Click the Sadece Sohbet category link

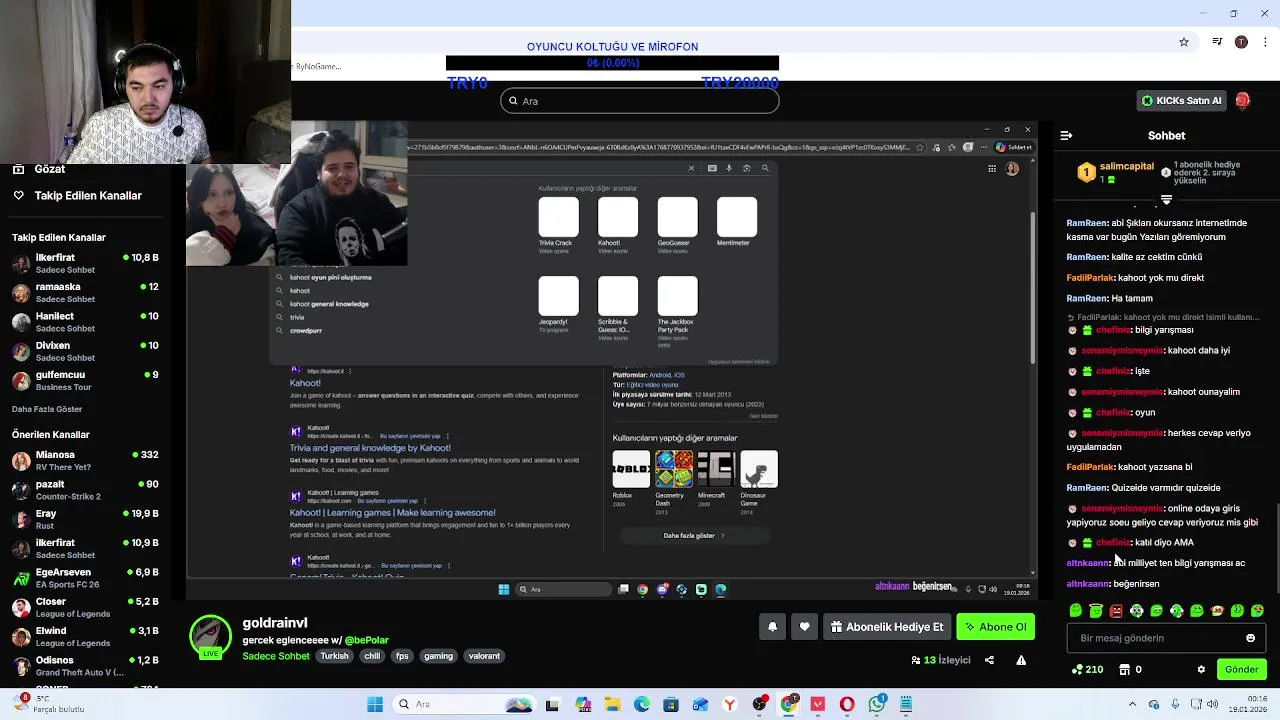(x=276, y=656)
